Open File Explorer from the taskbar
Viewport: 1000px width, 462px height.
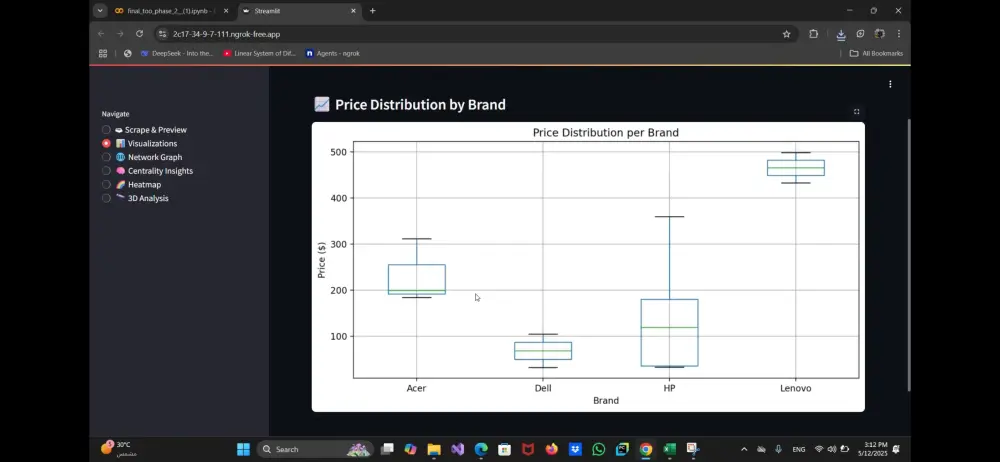(x=434, y=449)
